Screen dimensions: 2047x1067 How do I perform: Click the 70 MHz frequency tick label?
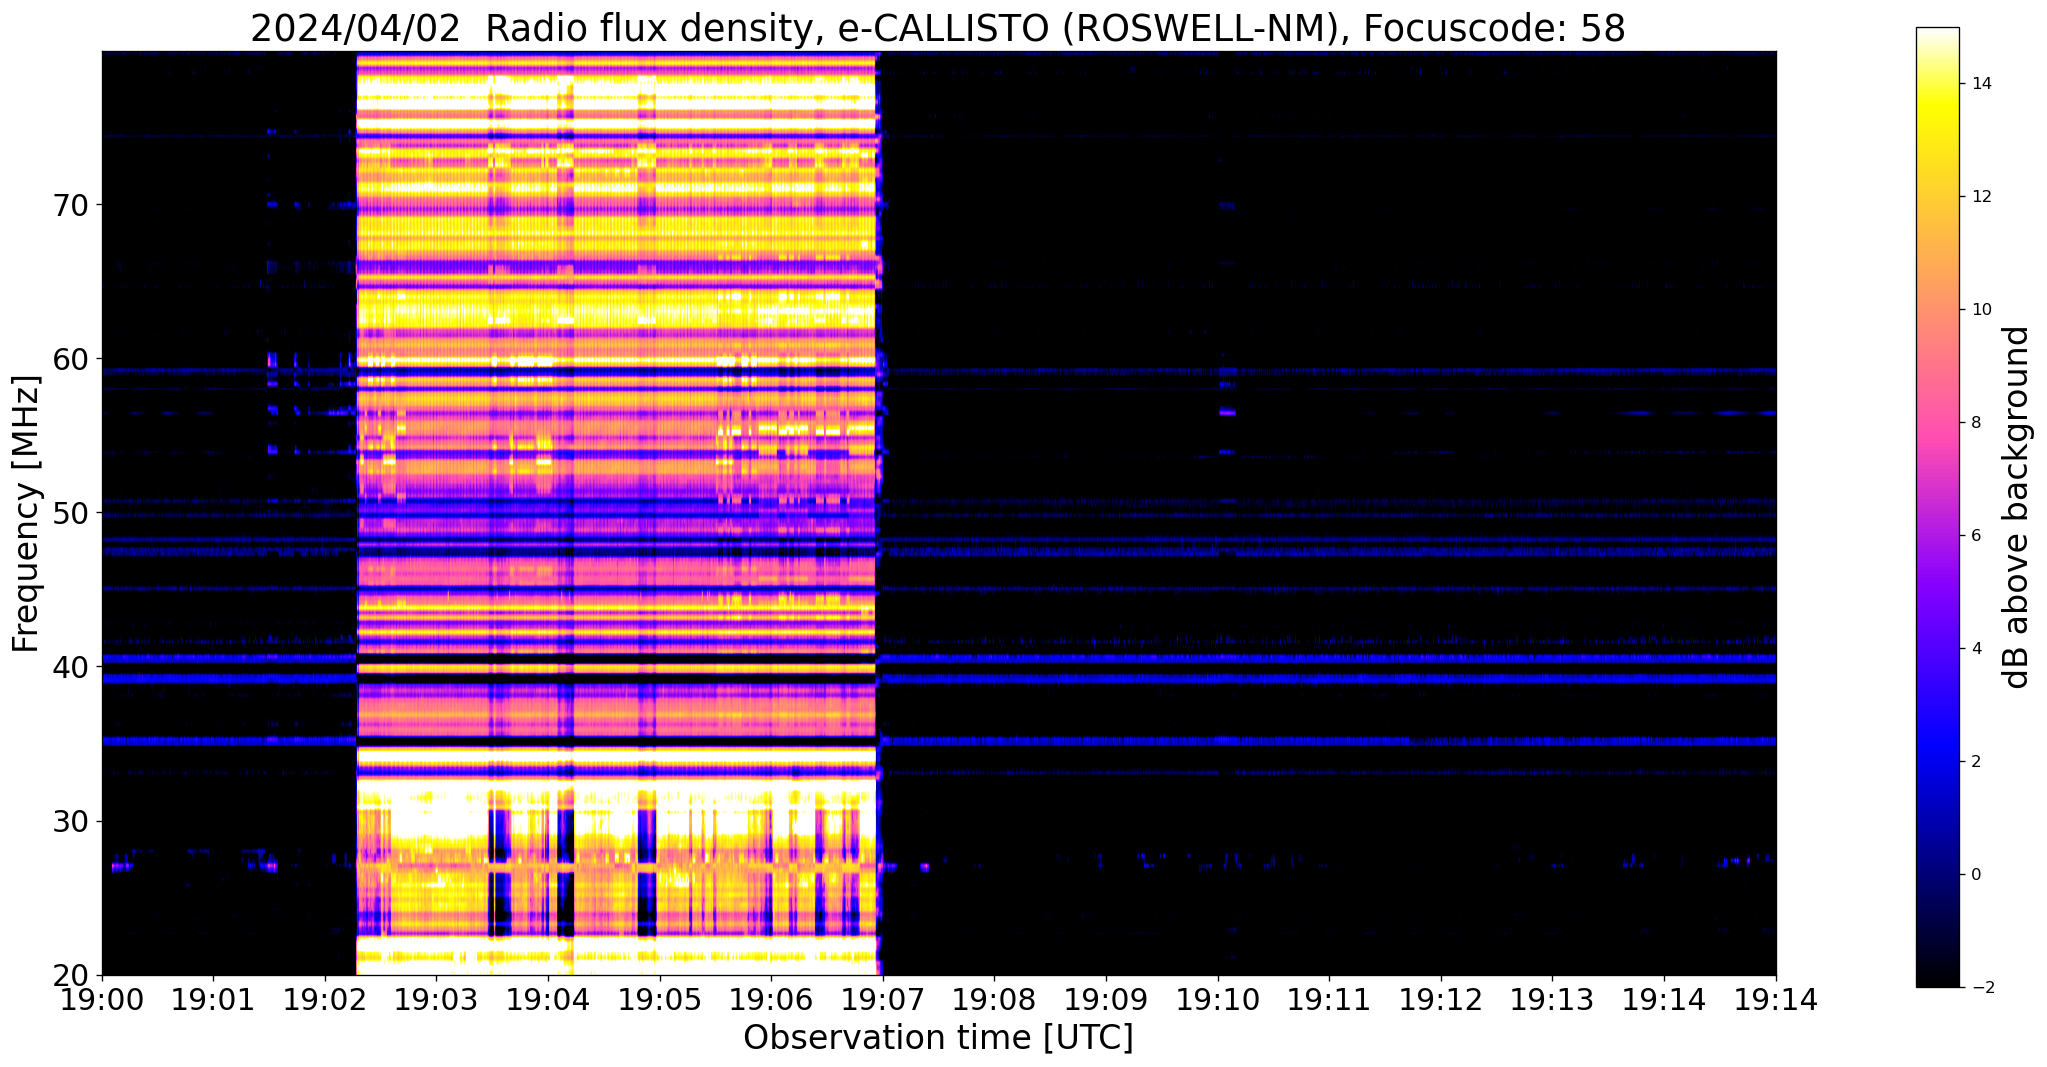click(x=69, y=205)
